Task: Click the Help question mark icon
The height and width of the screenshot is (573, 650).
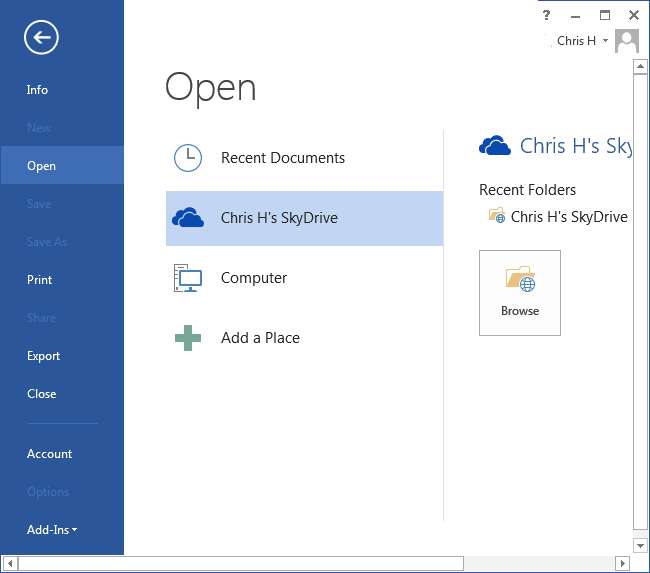Action: click(547, 15)
